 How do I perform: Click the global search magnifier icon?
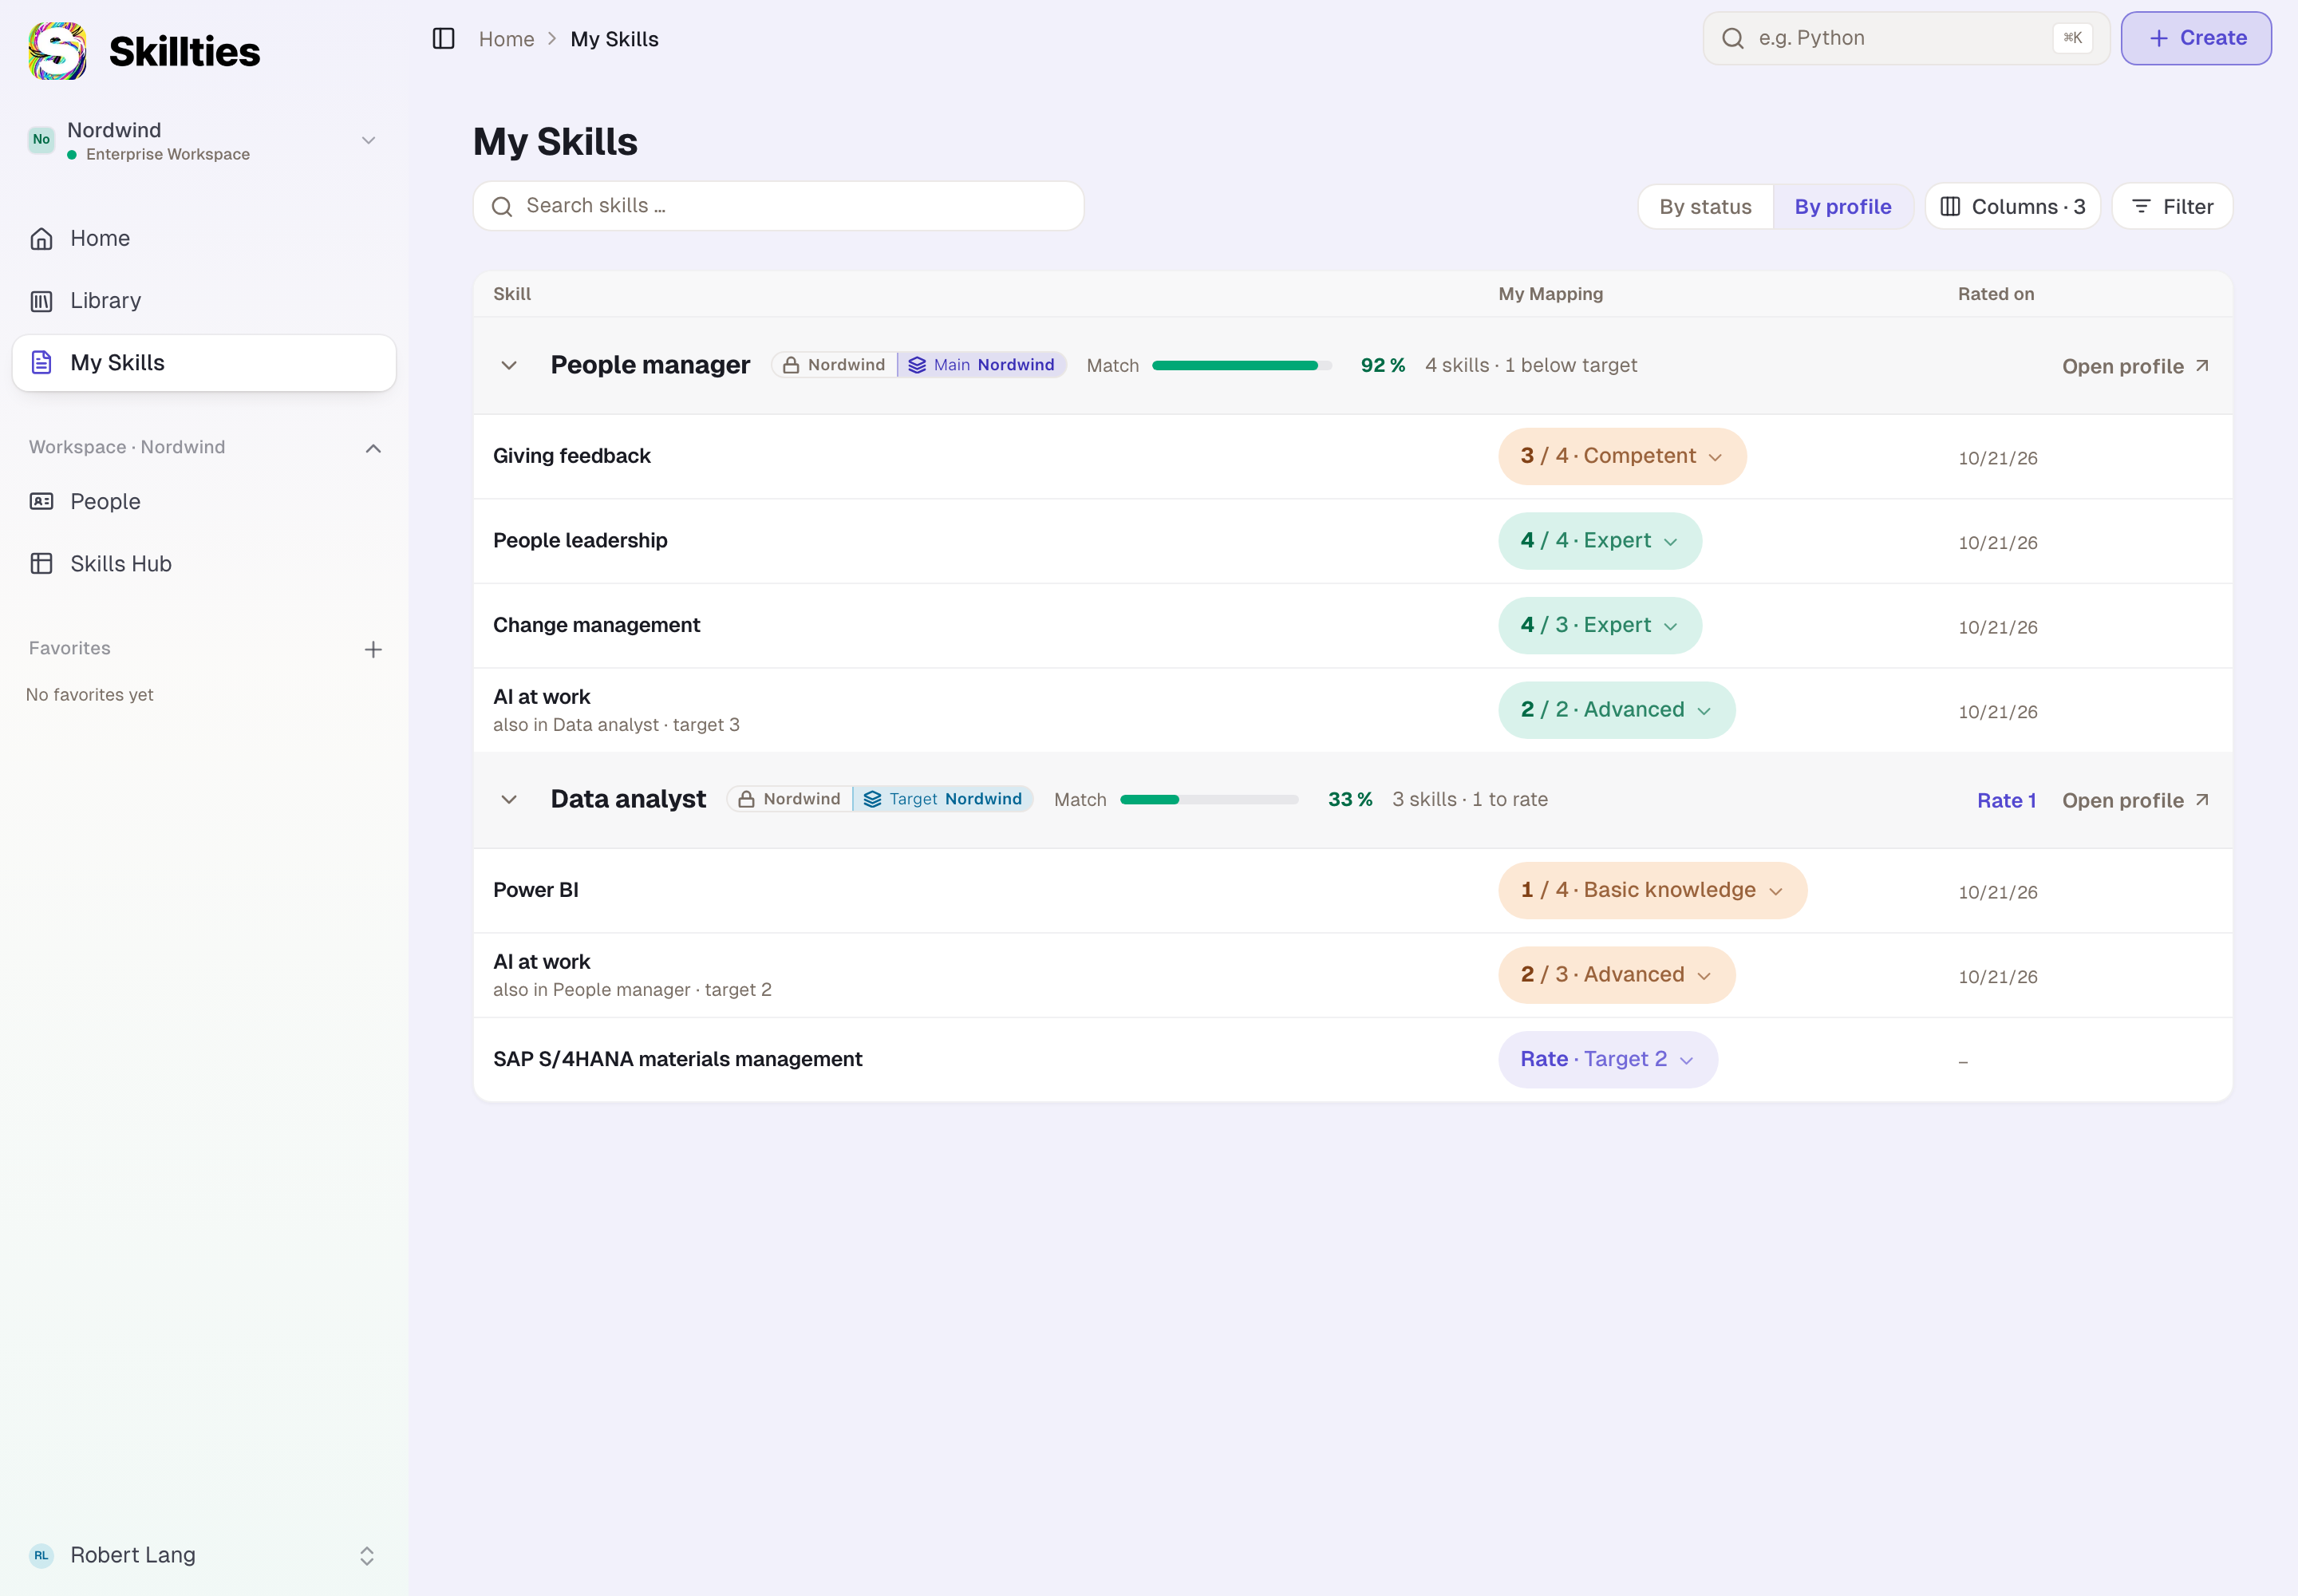click(1732, 39)
